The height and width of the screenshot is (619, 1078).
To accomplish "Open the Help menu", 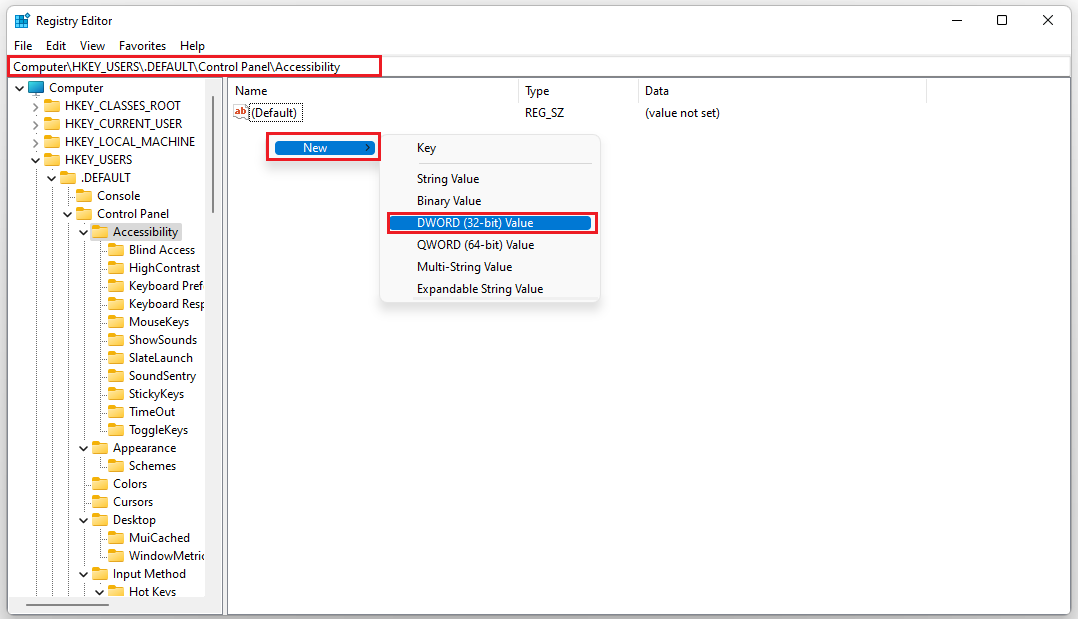I will 192,46.
